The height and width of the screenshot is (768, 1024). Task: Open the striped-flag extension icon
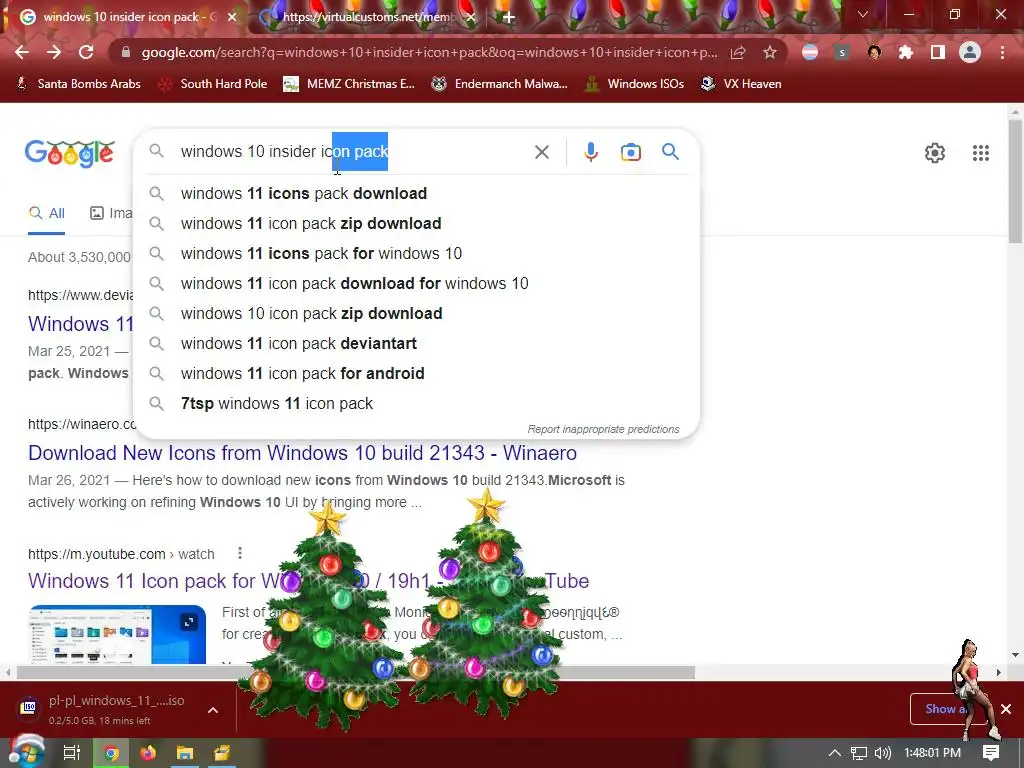810,52
